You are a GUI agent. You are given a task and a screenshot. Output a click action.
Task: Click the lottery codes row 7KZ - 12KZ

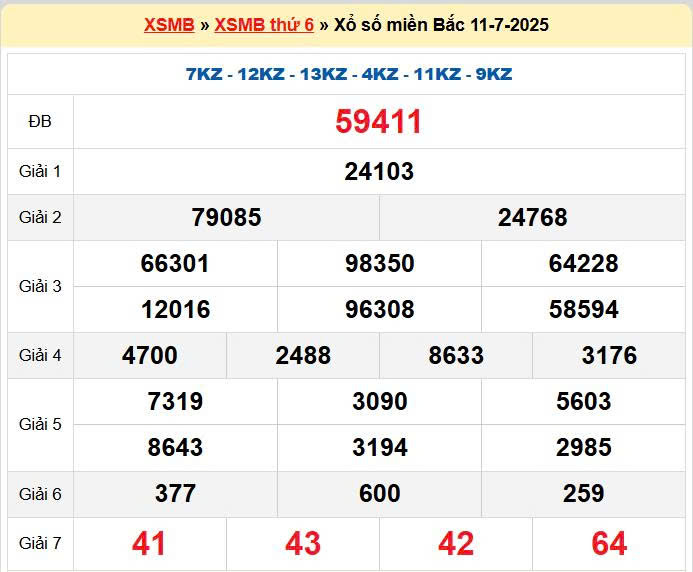click(x=349, y=74)
